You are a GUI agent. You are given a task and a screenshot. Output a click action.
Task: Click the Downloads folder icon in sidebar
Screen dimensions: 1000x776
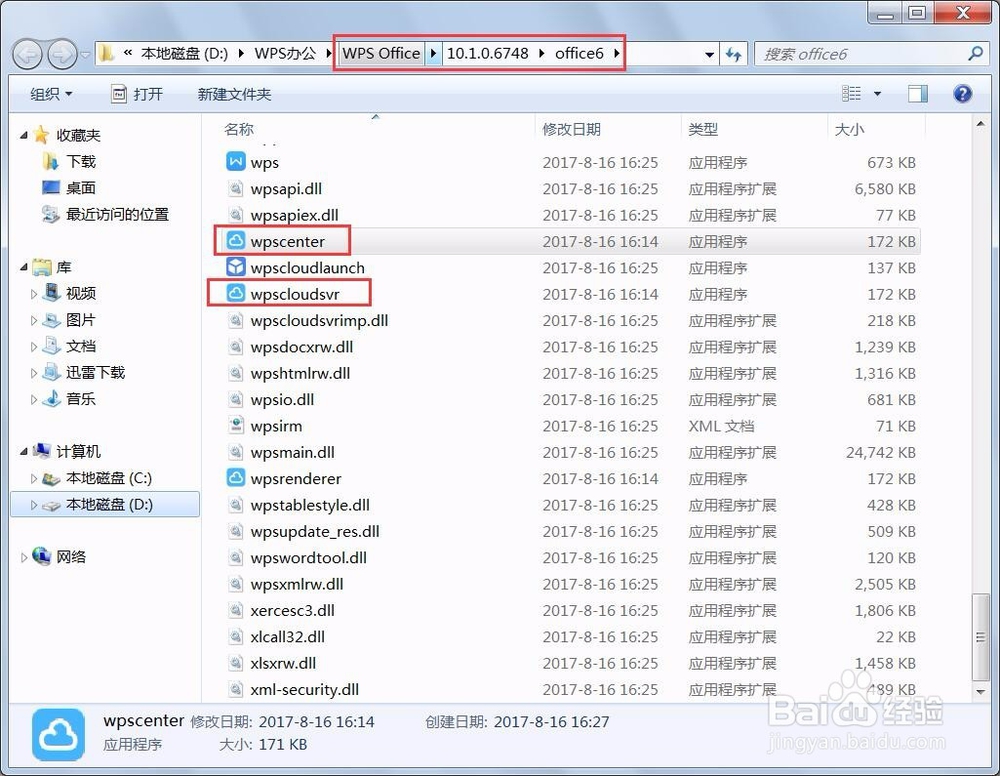tap(50, 161)
